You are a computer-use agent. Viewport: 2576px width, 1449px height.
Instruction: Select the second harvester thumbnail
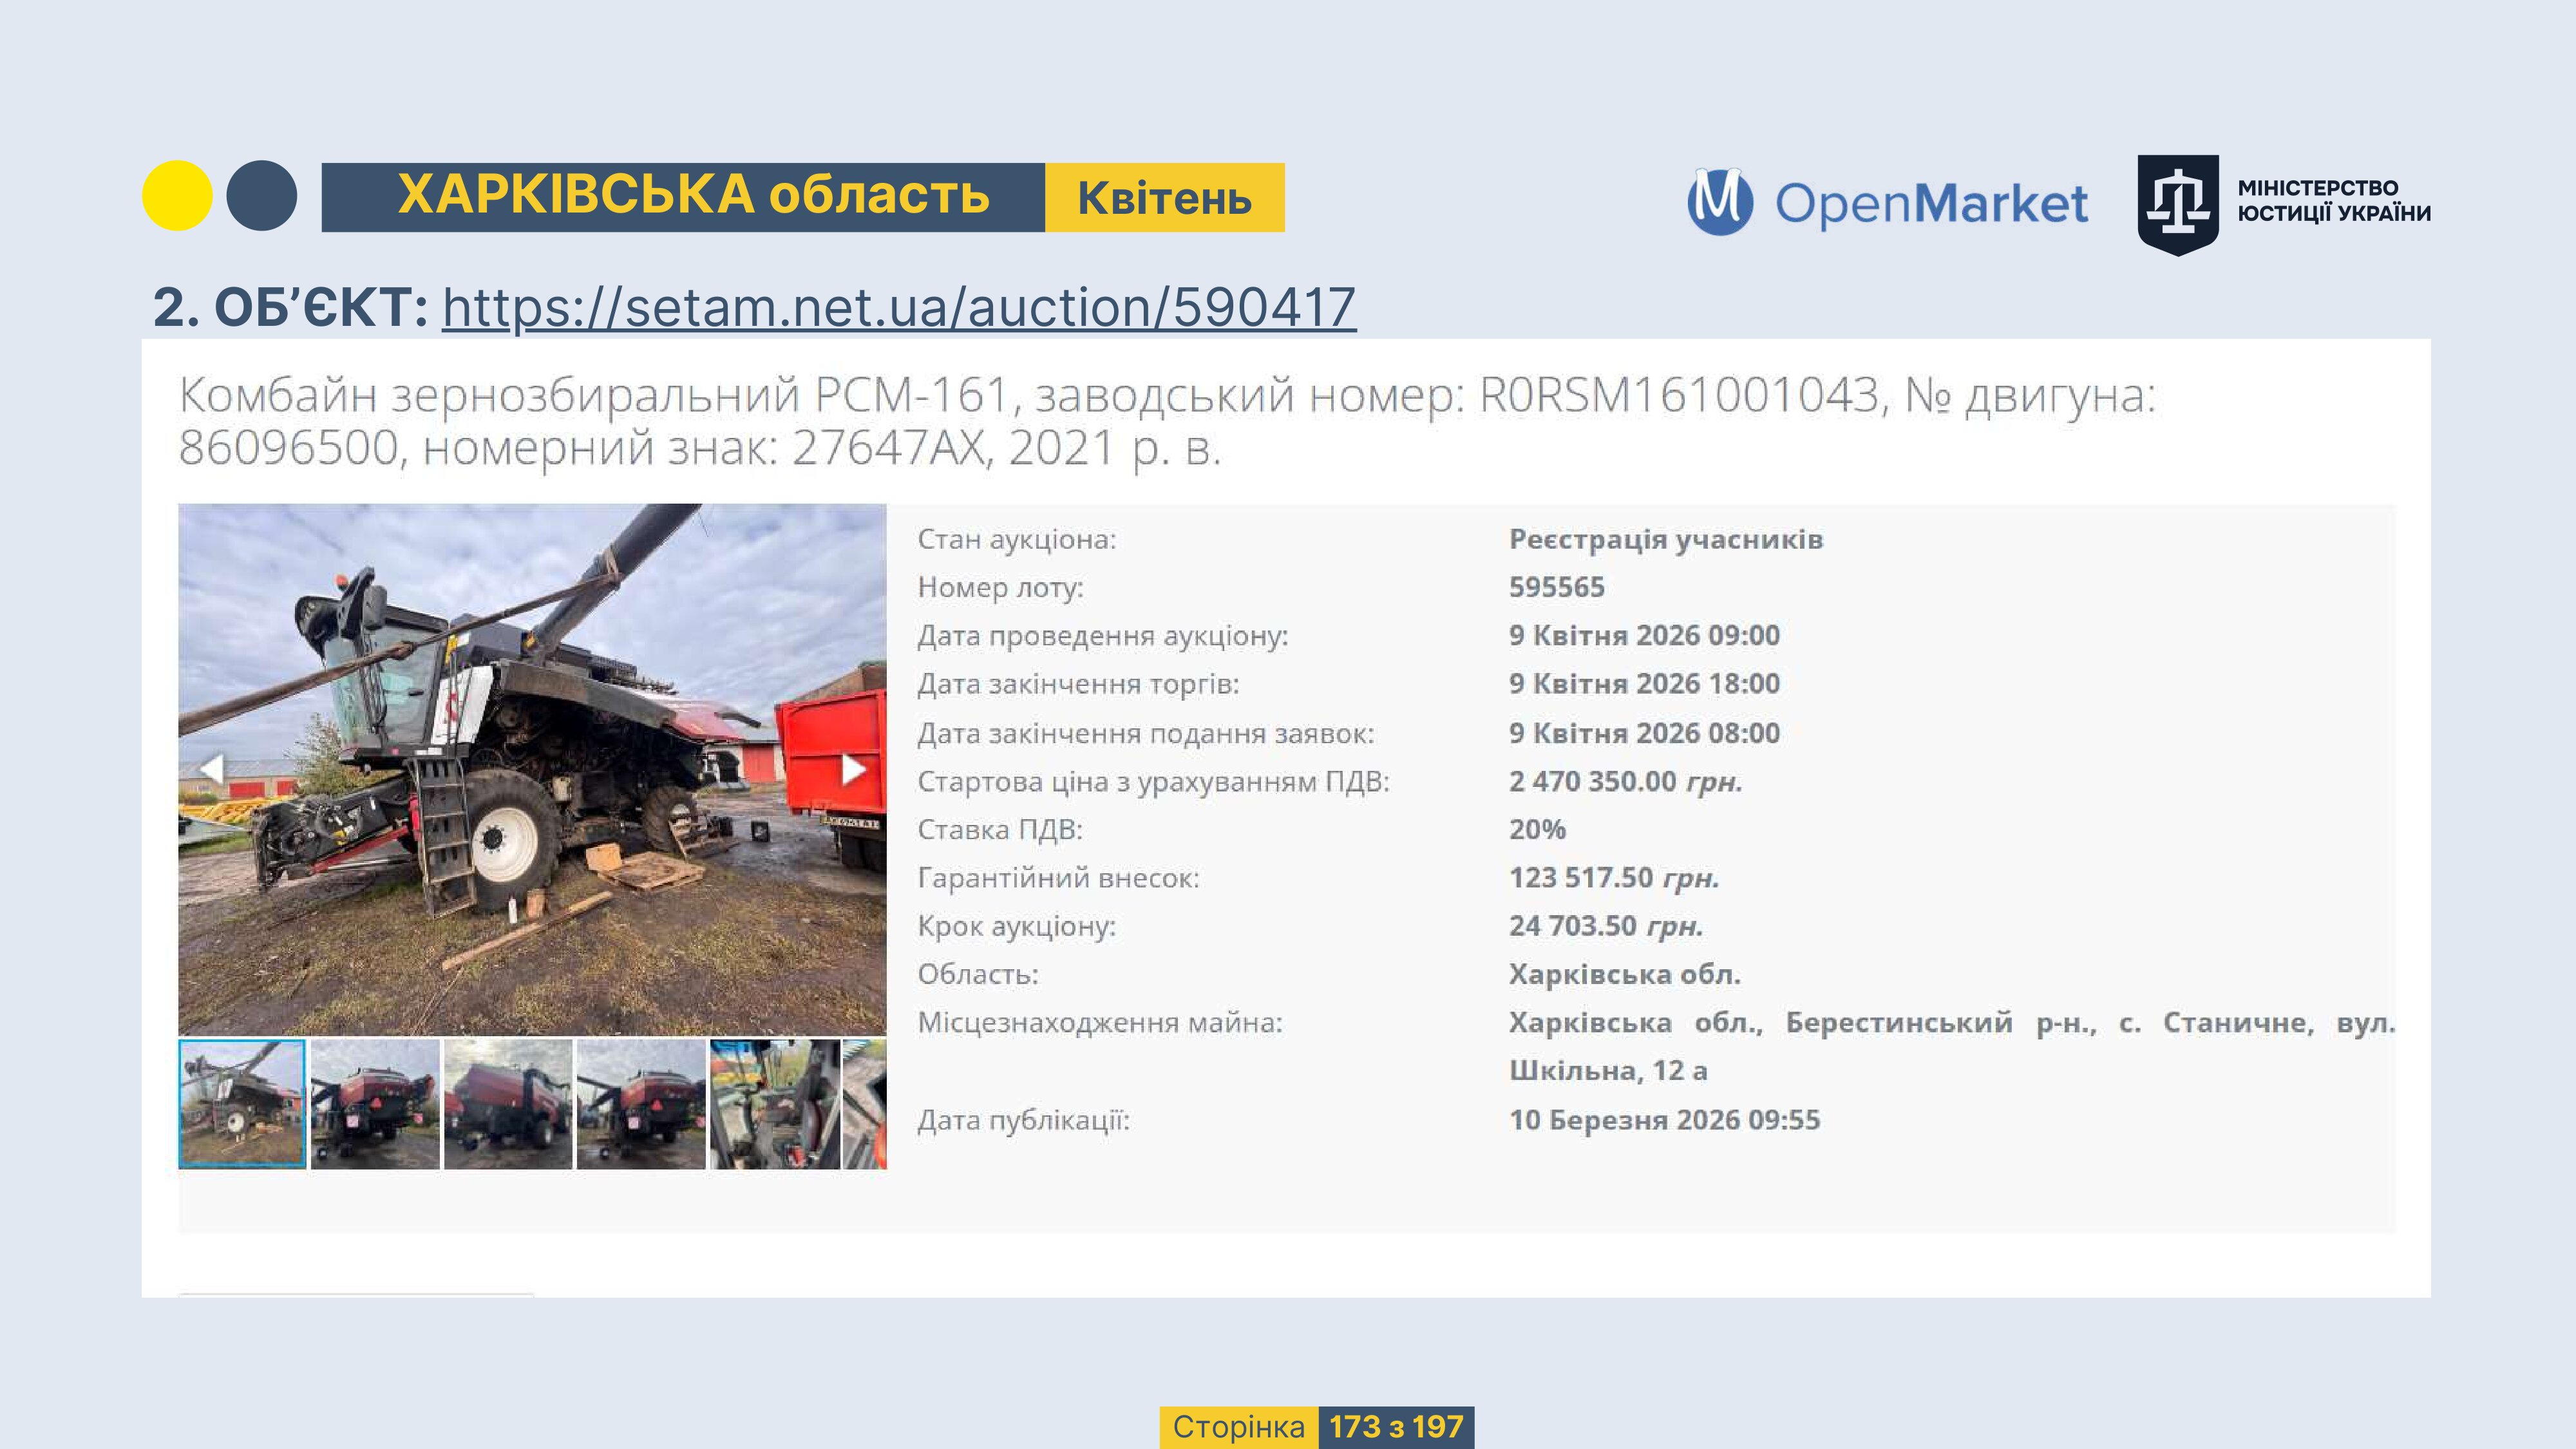click(375, 1103)
